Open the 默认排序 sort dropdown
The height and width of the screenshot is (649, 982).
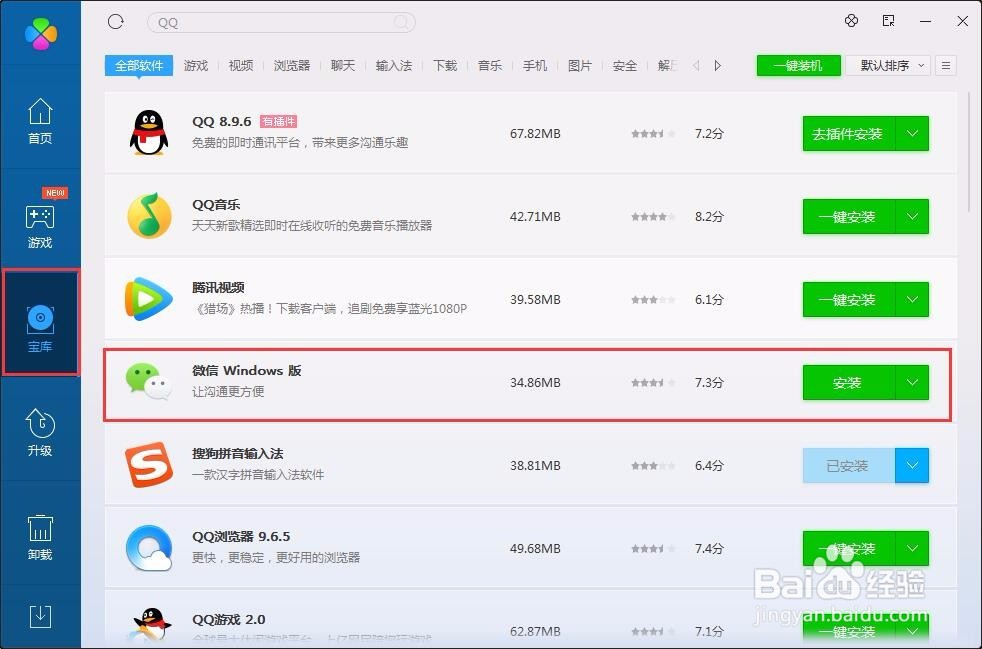pos(887,65)
